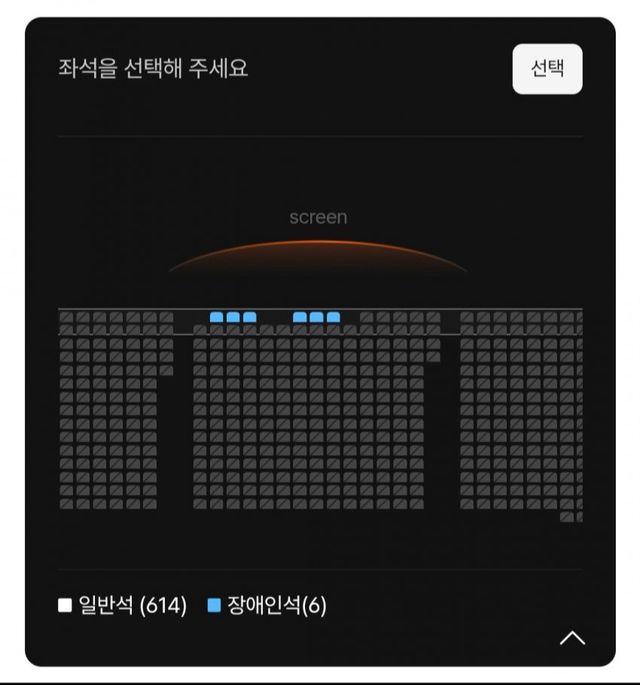This screenshot has height=685, width=640.
Task: Select the first blue seat in the right group
Action: (x=300, y=317)
